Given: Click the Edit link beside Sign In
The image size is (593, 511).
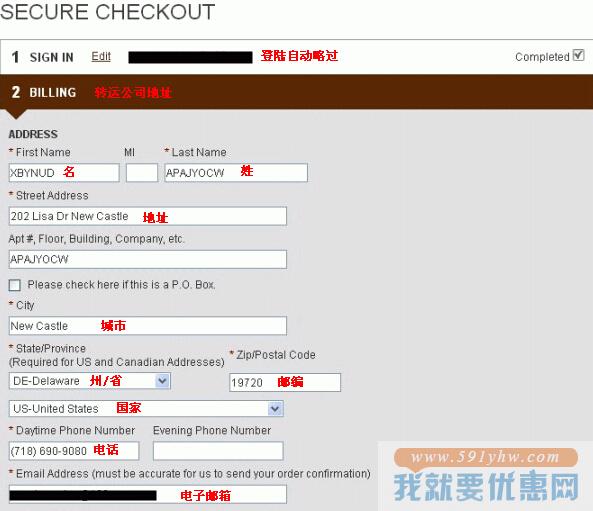Looking at the screenshot, I should point(101,57).
